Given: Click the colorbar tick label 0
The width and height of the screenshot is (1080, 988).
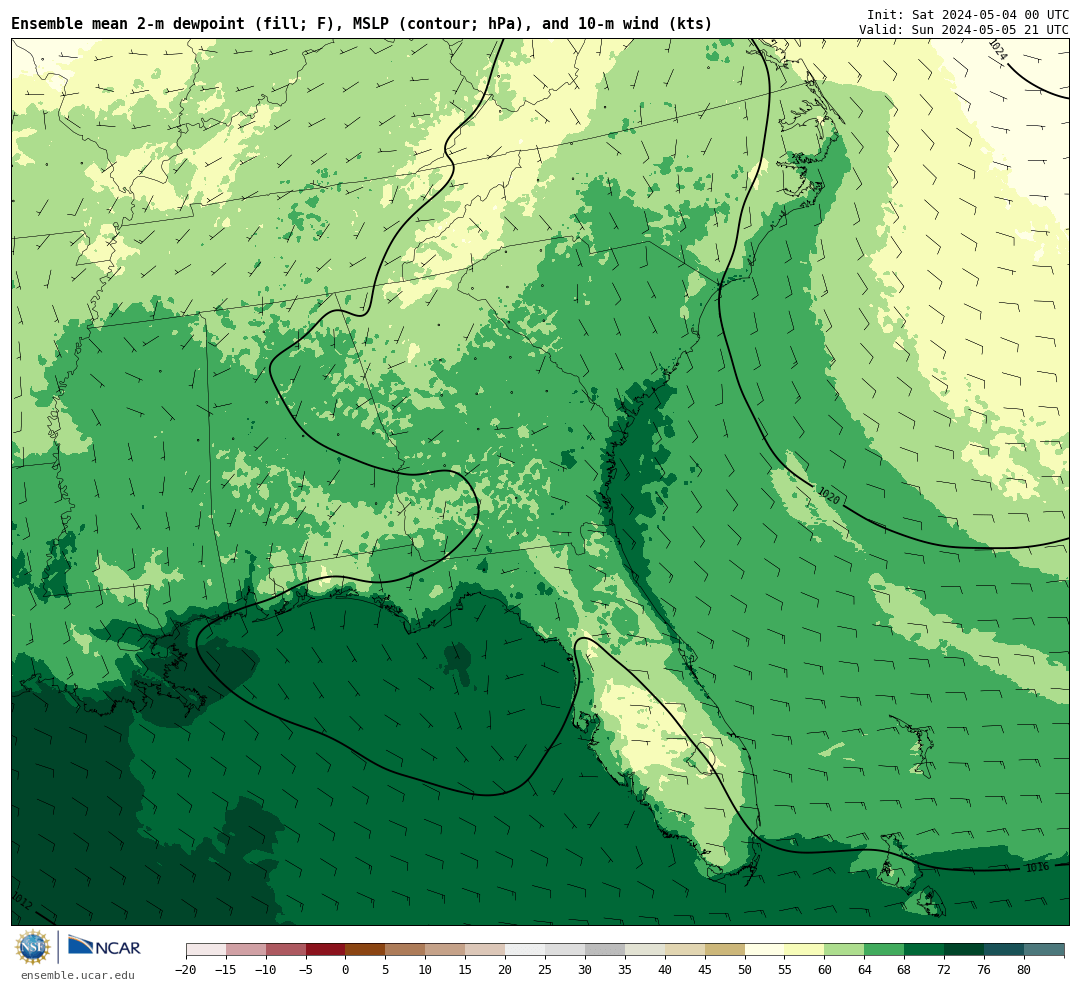Looking at the screenshot, I should pyautogui.click(x=346, y=970).
